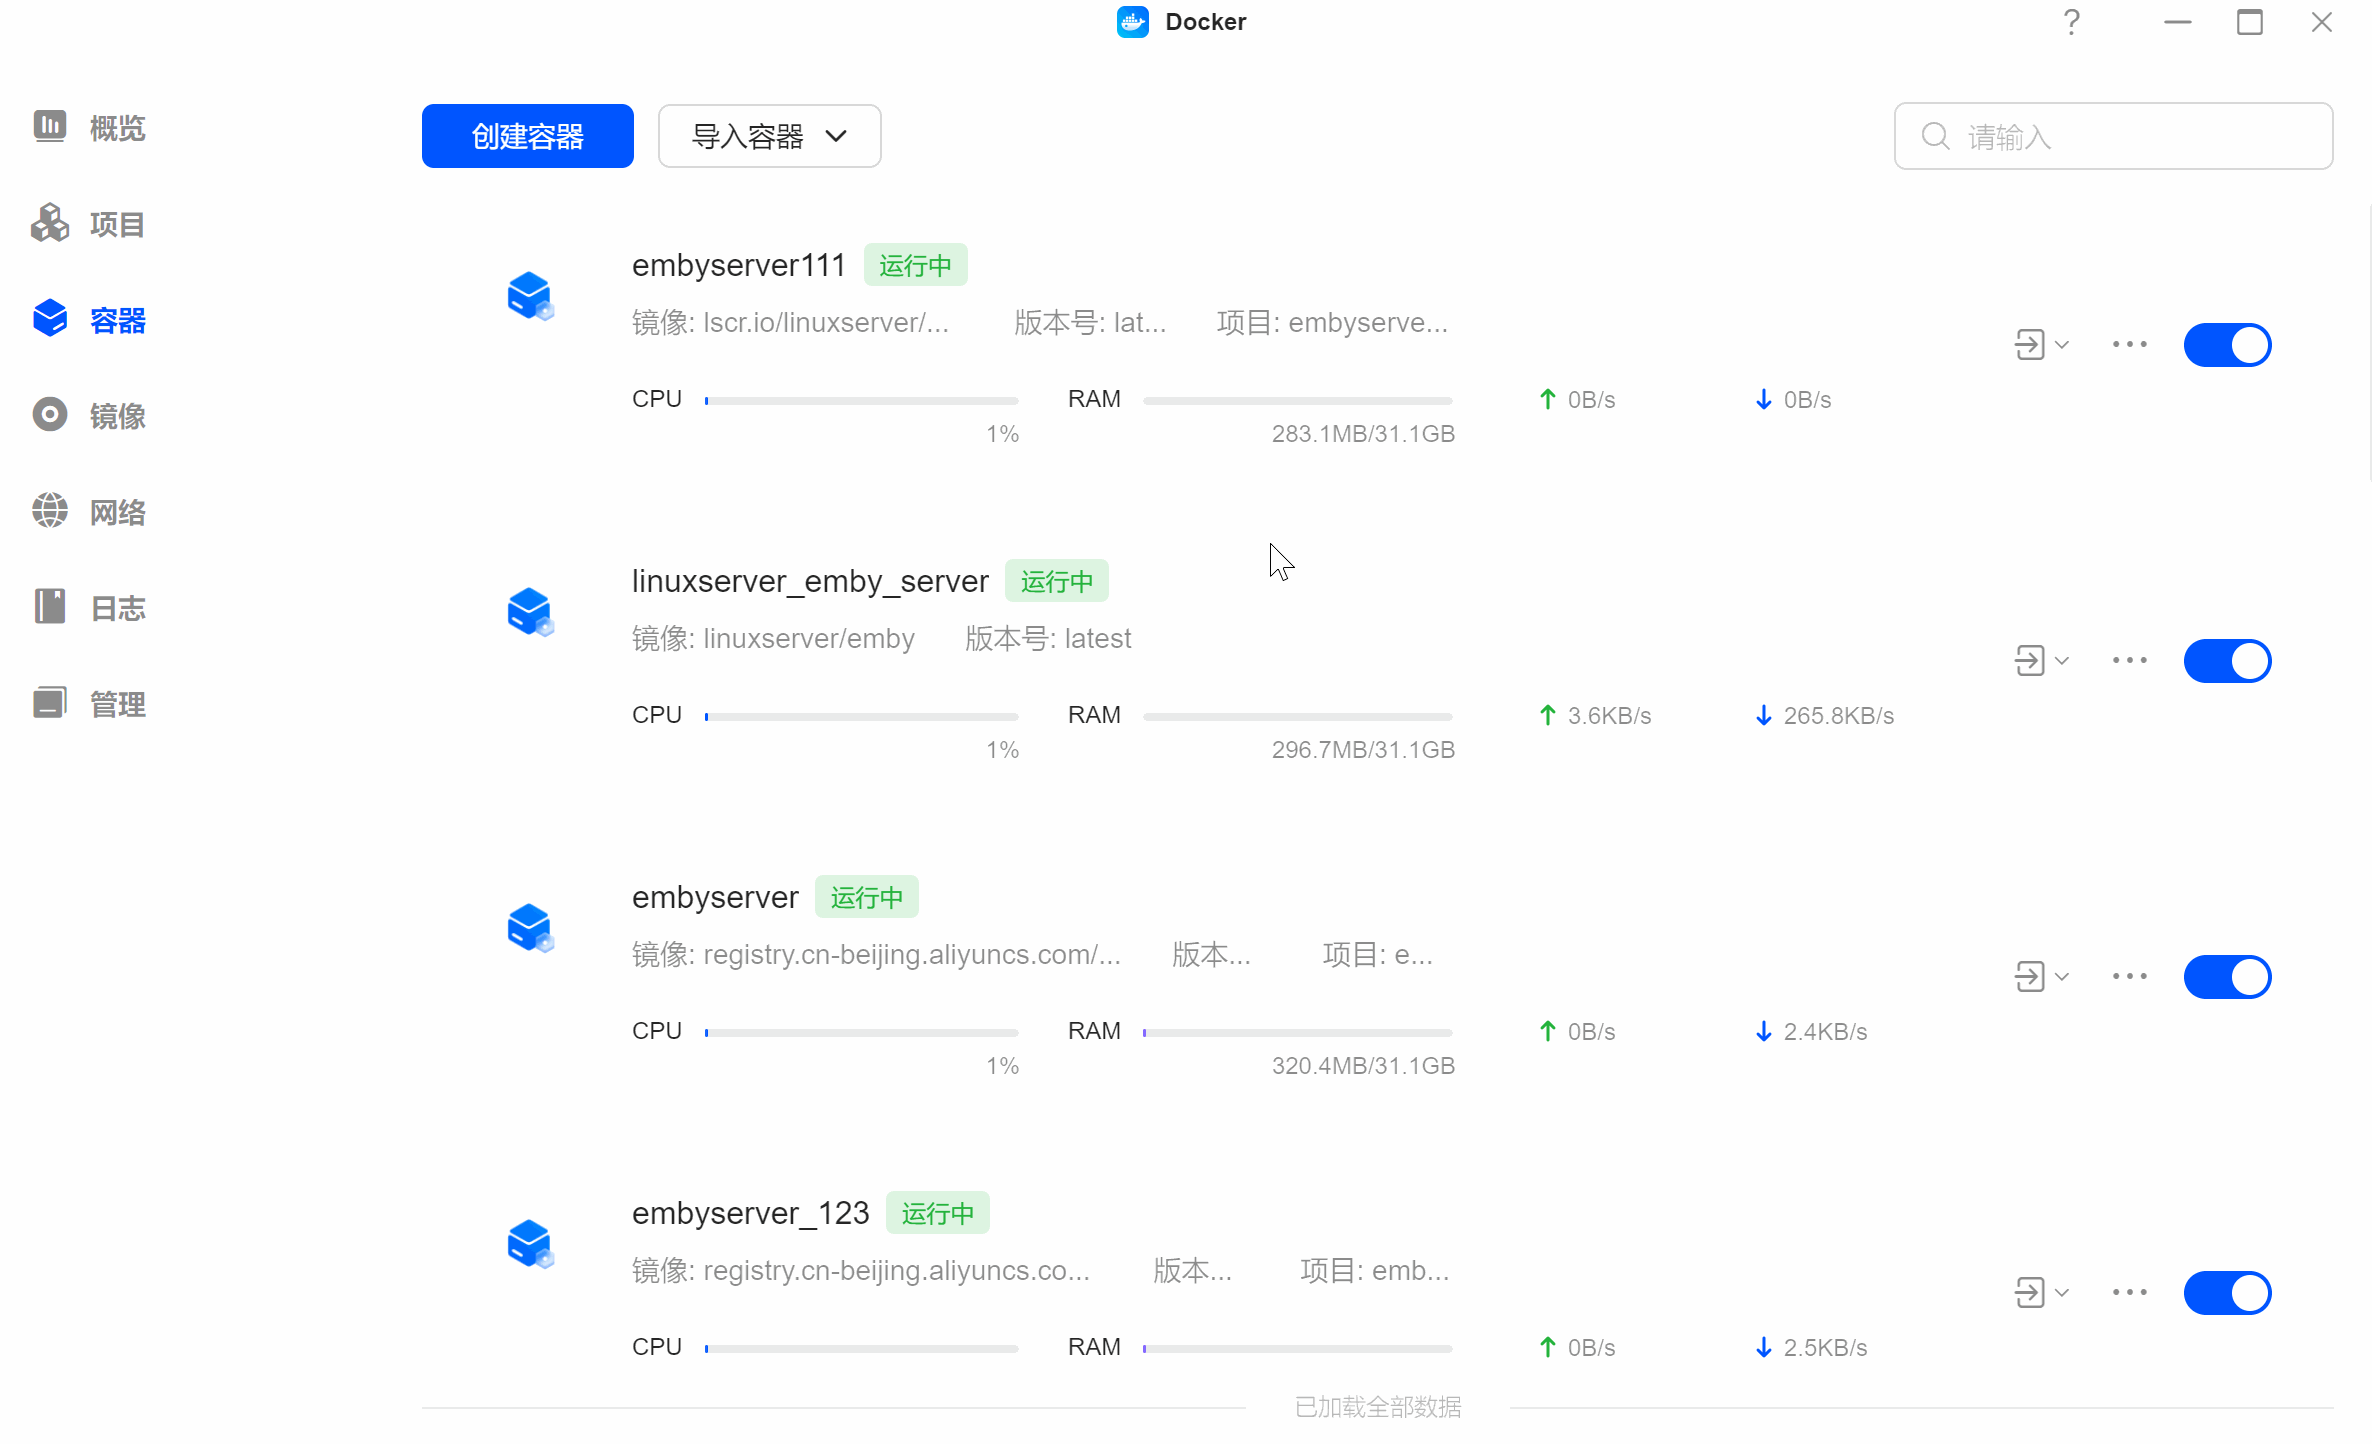Click download arrow icon for embyserver 2.4KB/s
Image resolution: width=2372 pixels, height=1444 pixels.
[1763, 1031]
